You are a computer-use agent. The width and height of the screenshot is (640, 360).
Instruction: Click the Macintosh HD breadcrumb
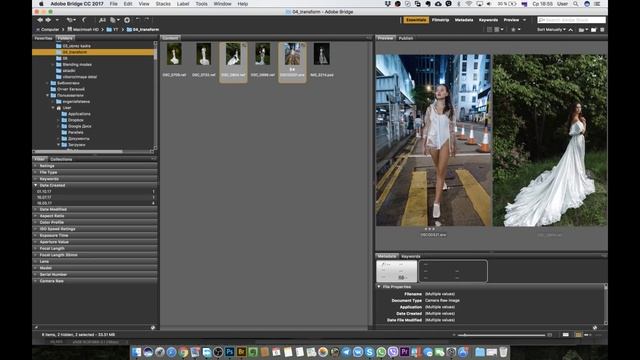[83, 29]
